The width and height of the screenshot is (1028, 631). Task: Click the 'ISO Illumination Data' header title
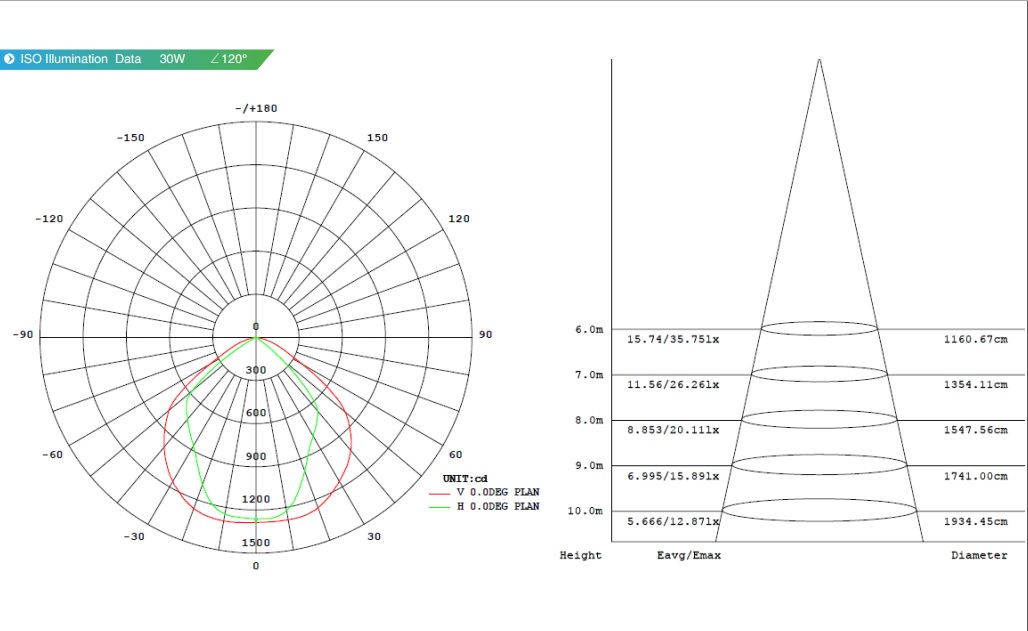81,59
